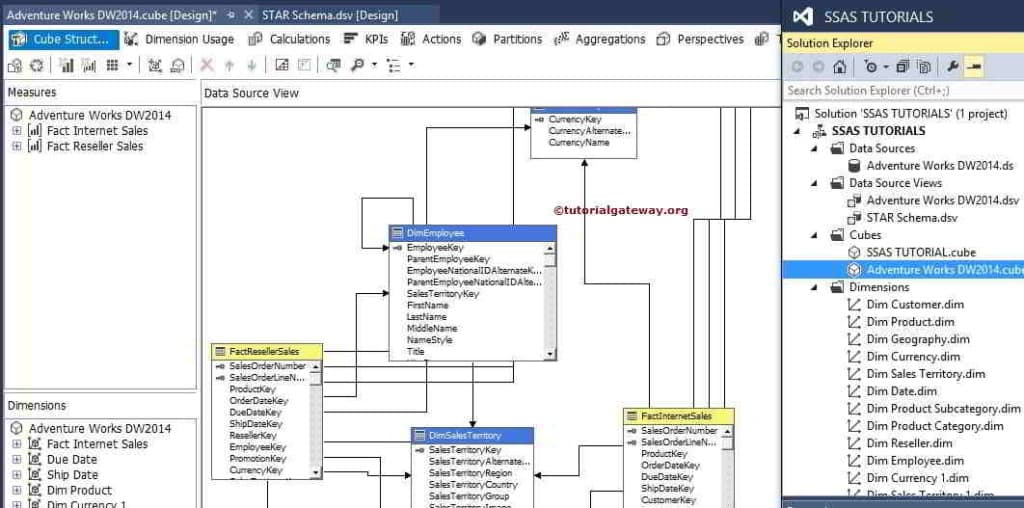Expand Fact Reseller Sales measure group
The width and height of the screenshot is (1024, 508).
(x=17, y=146)
